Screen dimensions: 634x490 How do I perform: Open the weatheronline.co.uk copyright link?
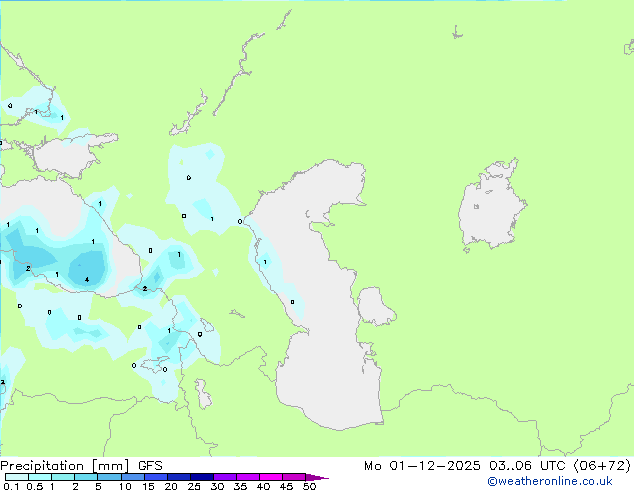[x=549, y=481]
